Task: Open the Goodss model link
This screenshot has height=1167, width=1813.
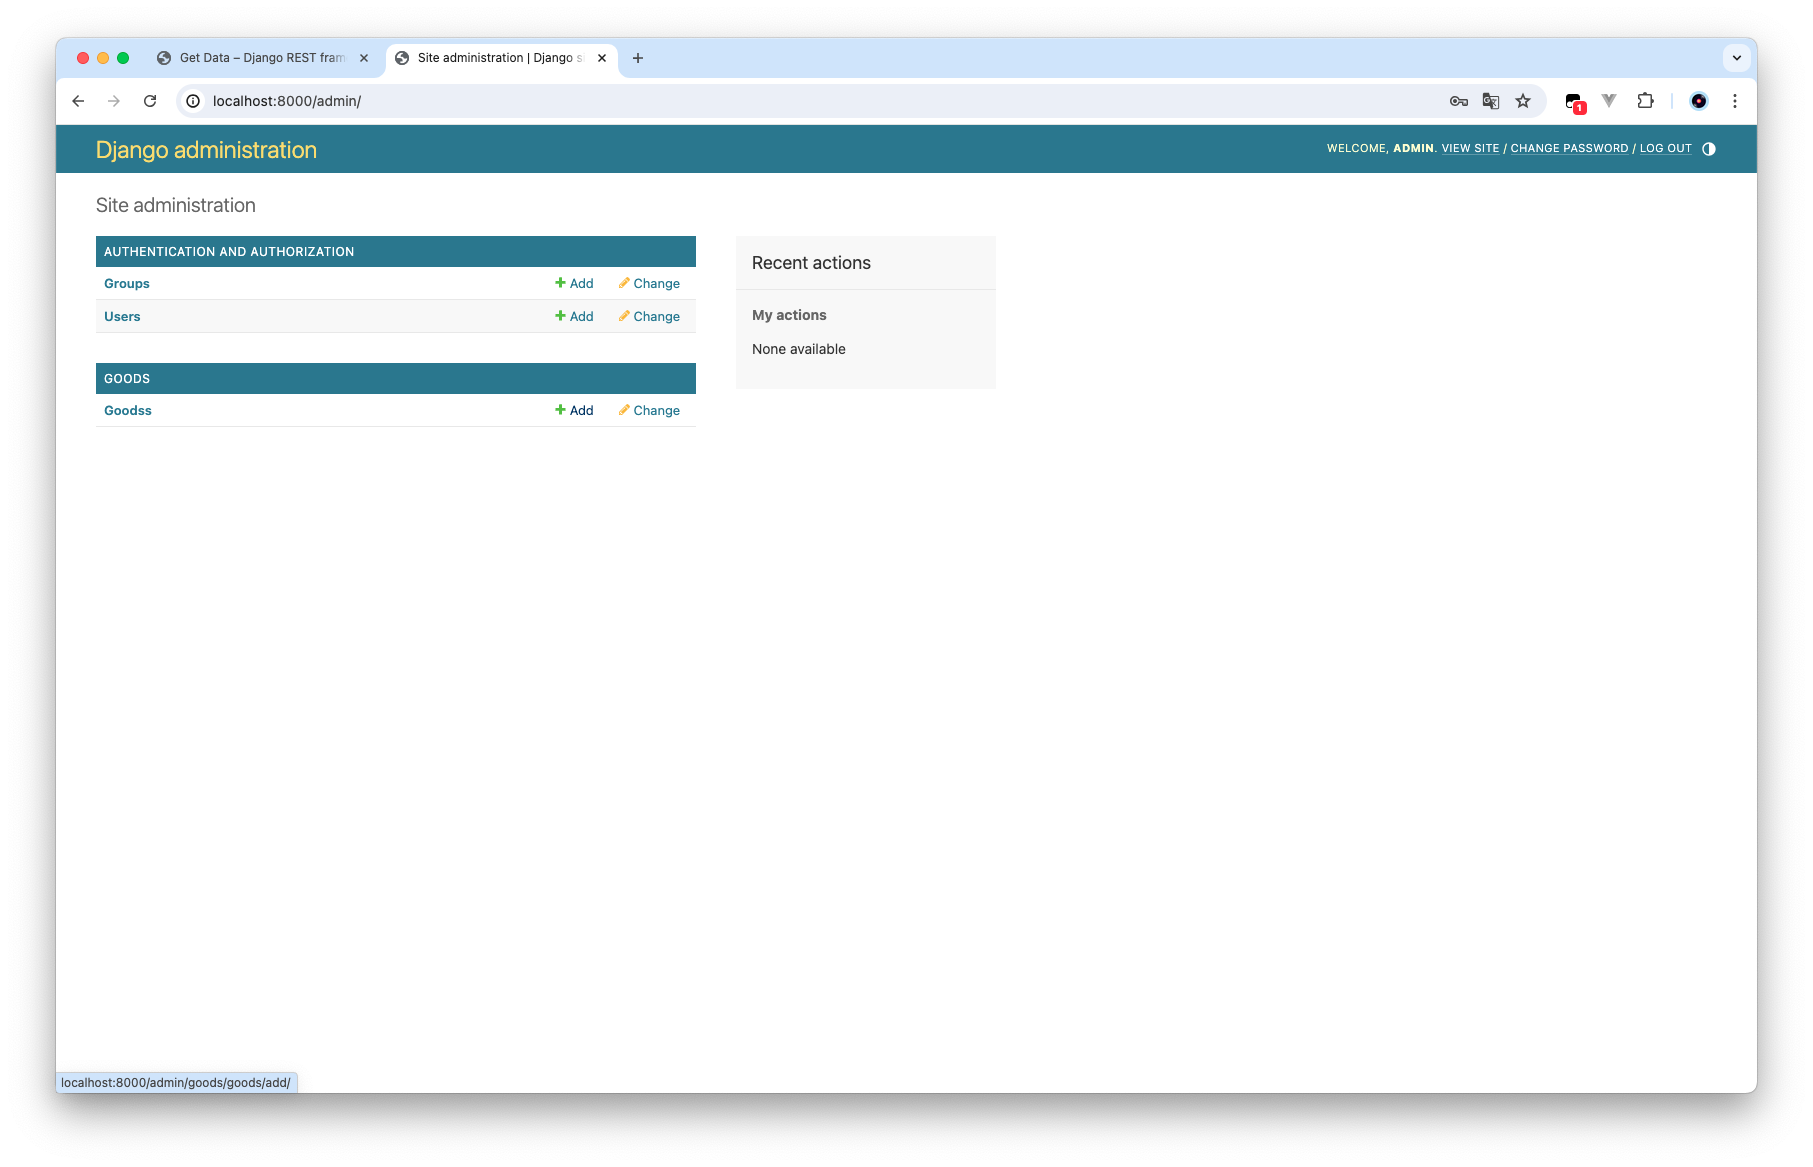Action: (x=128, y=411)
